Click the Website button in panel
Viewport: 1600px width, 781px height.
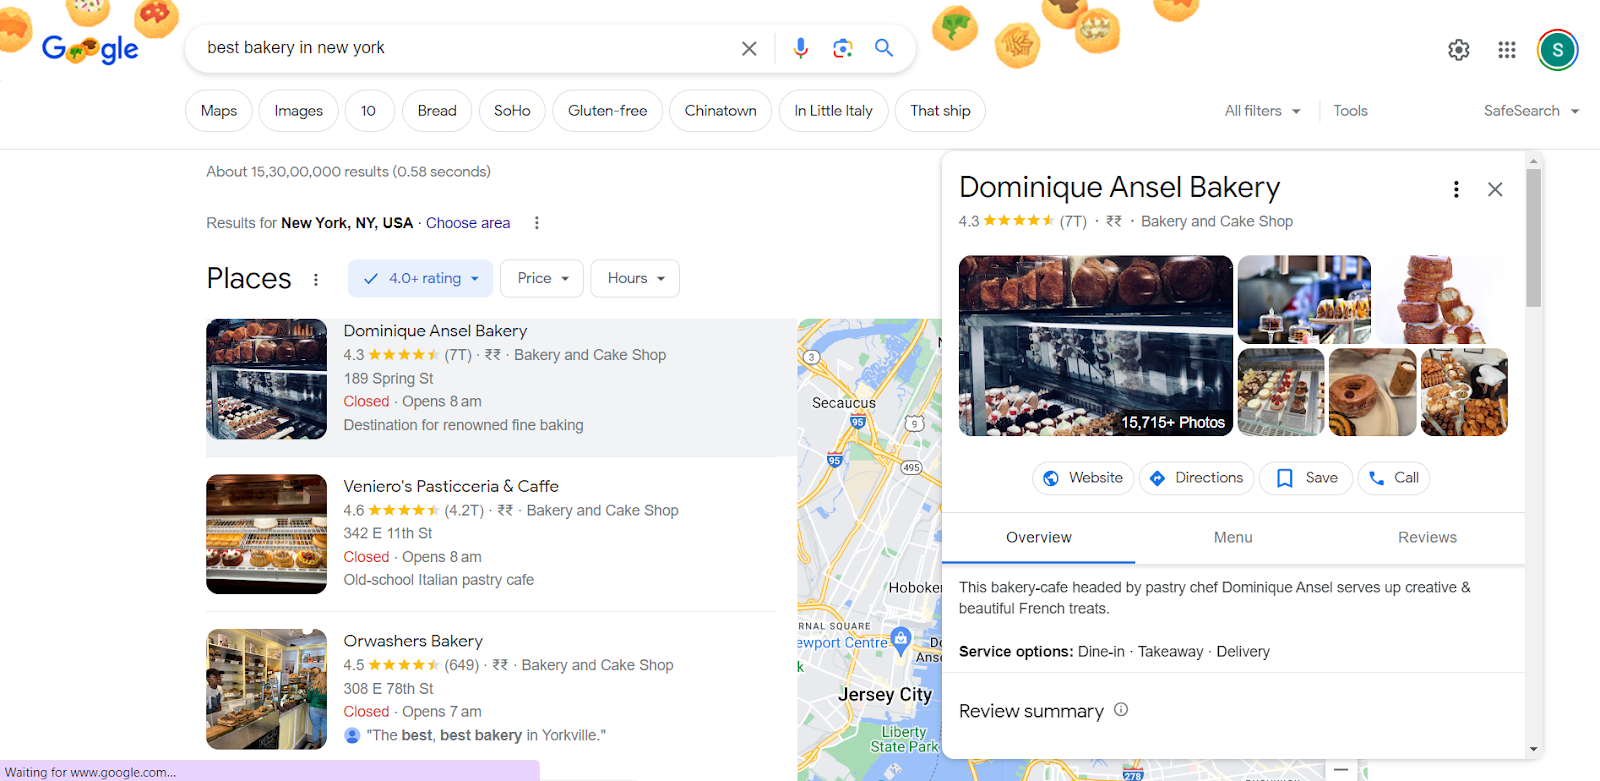click(x=1083, y=478)
